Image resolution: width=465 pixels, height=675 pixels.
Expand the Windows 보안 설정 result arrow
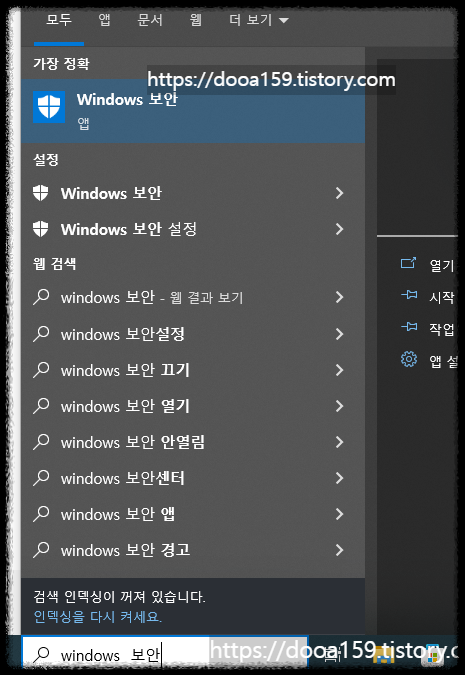[x=340, y=229]
